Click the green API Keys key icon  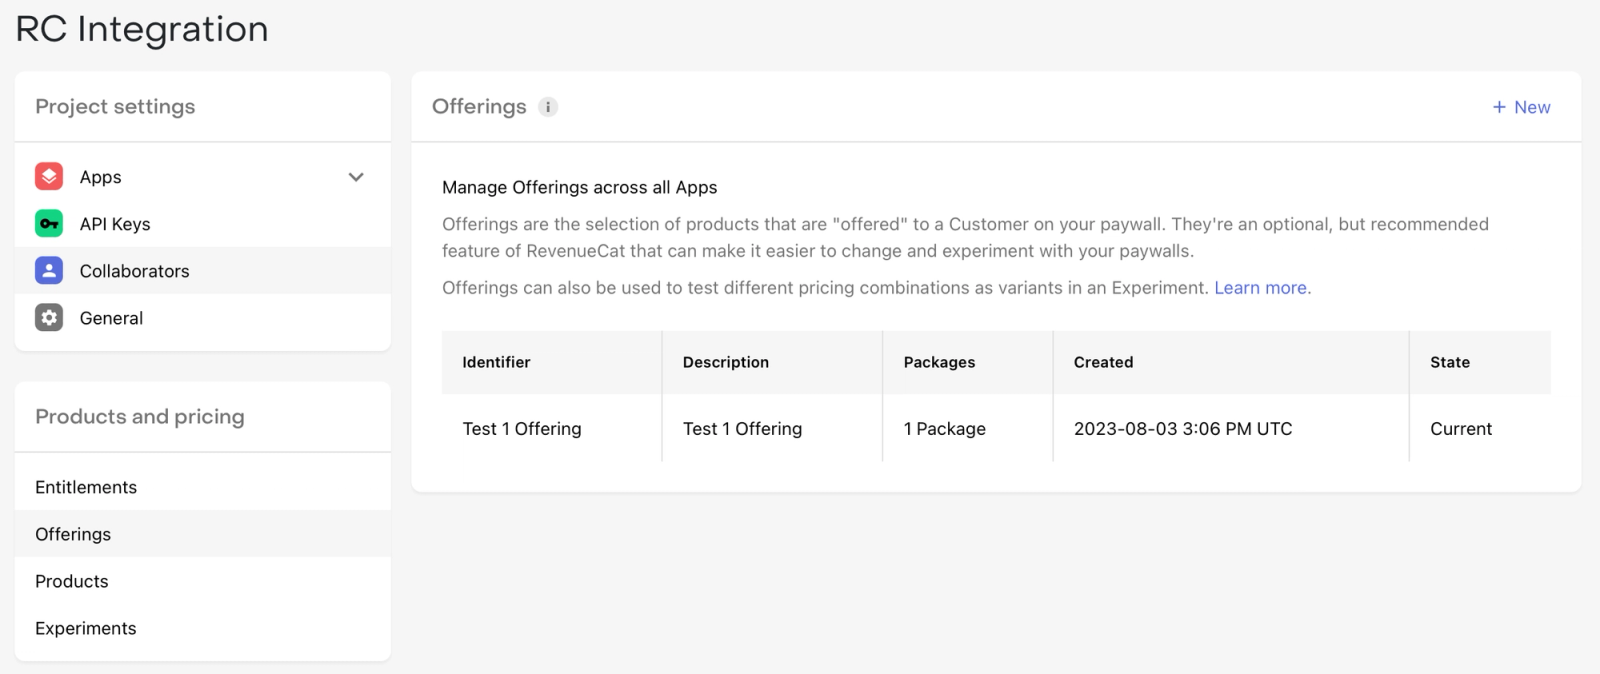49,223
